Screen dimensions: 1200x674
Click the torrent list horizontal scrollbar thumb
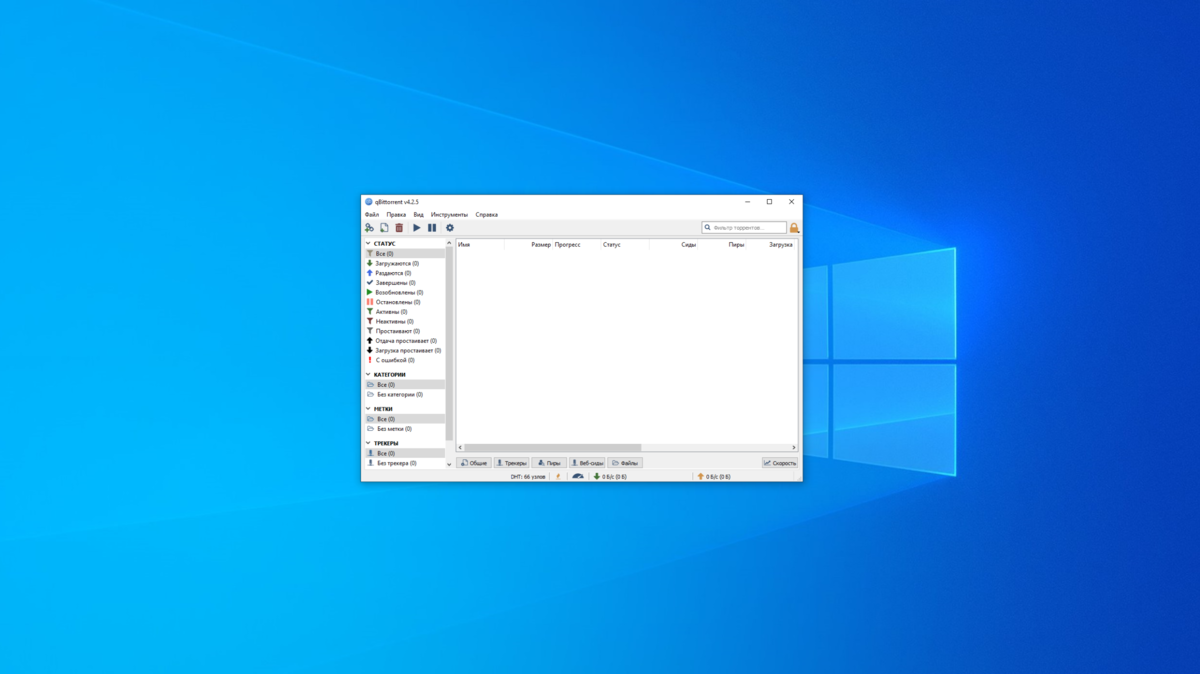552,448
